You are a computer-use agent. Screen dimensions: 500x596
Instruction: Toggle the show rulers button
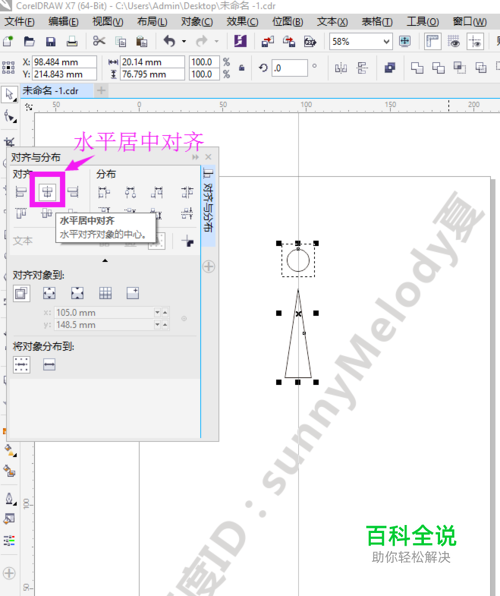[x=433, y=41]
